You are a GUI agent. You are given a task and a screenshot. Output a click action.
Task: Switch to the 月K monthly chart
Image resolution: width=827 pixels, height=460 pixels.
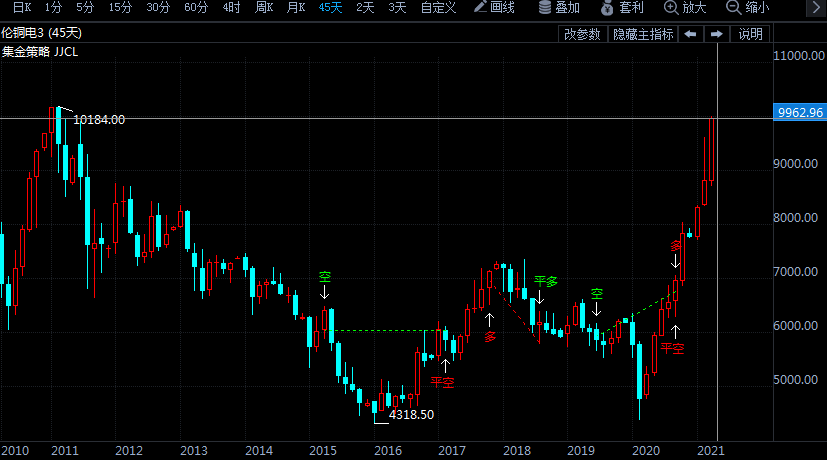pos(296,7)
